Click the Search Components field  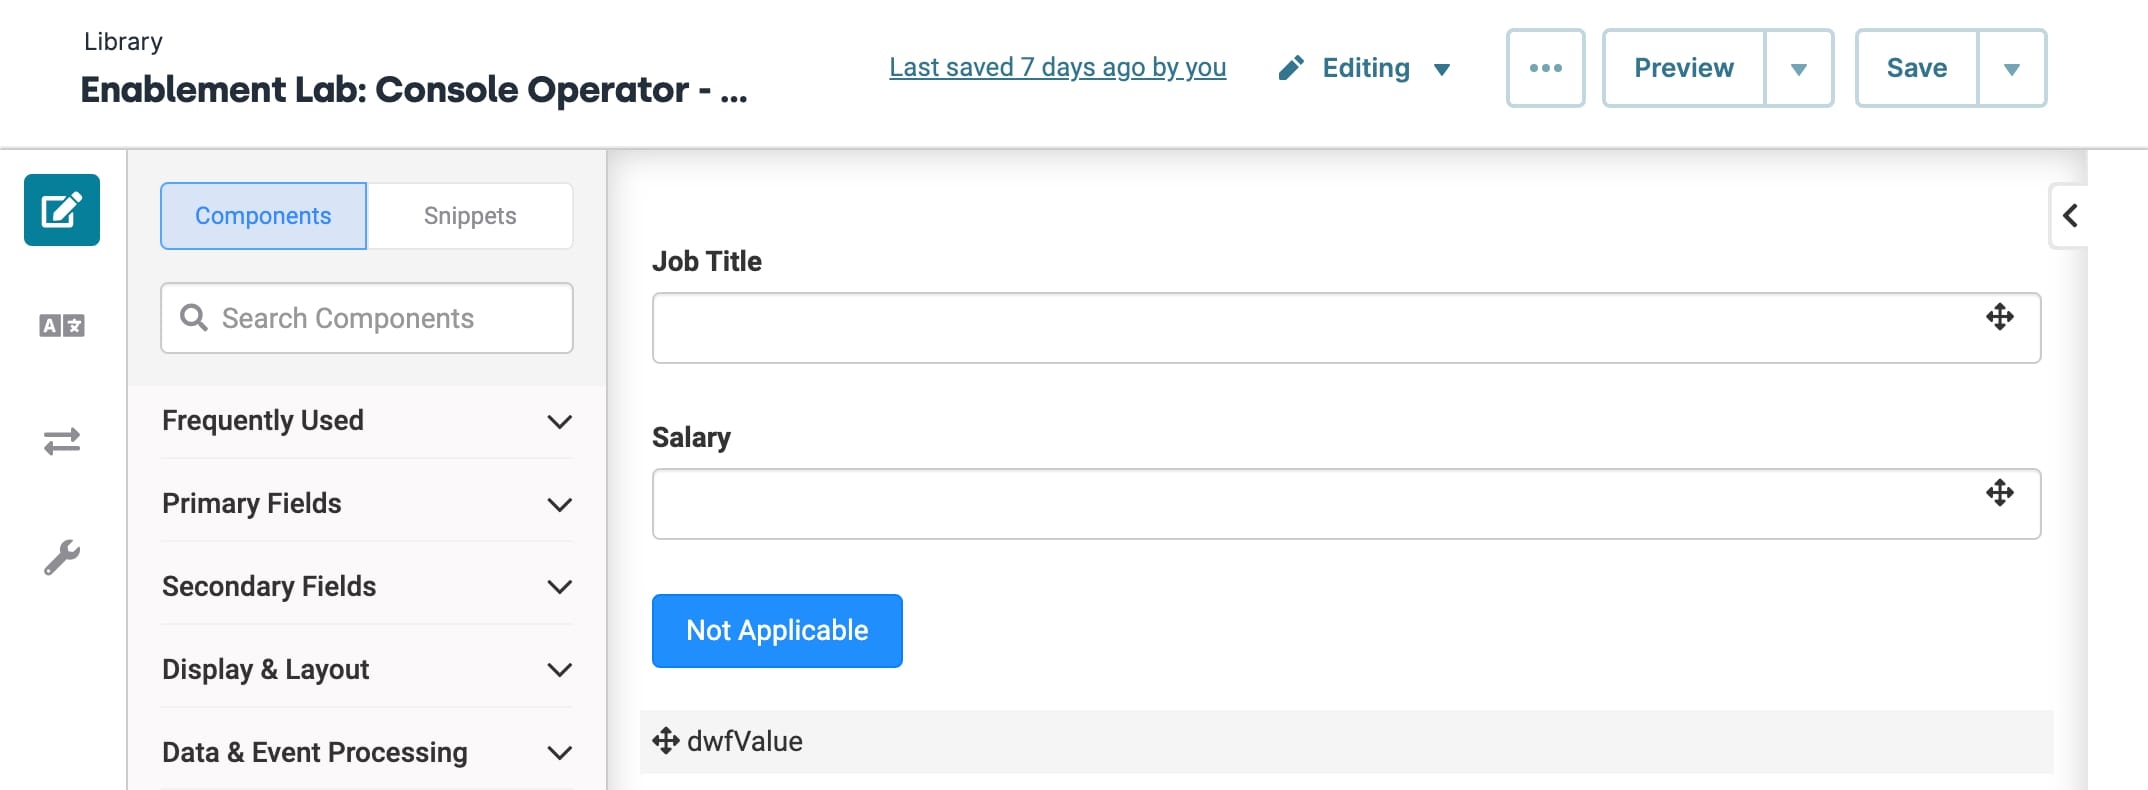pos(367,318)
